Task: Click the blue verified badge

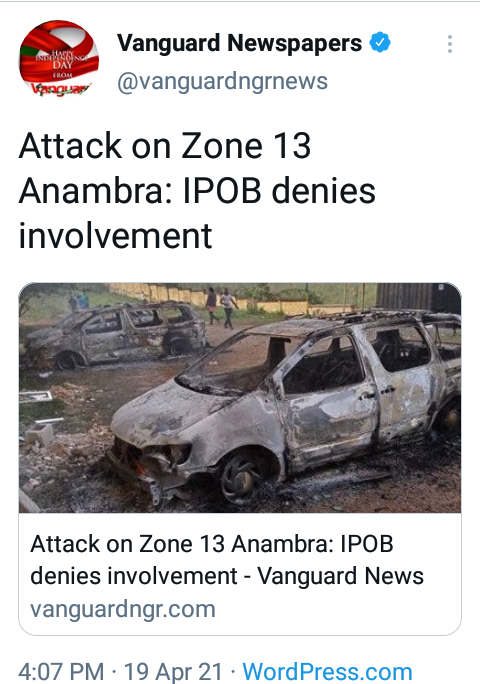Action: point(380,42)
